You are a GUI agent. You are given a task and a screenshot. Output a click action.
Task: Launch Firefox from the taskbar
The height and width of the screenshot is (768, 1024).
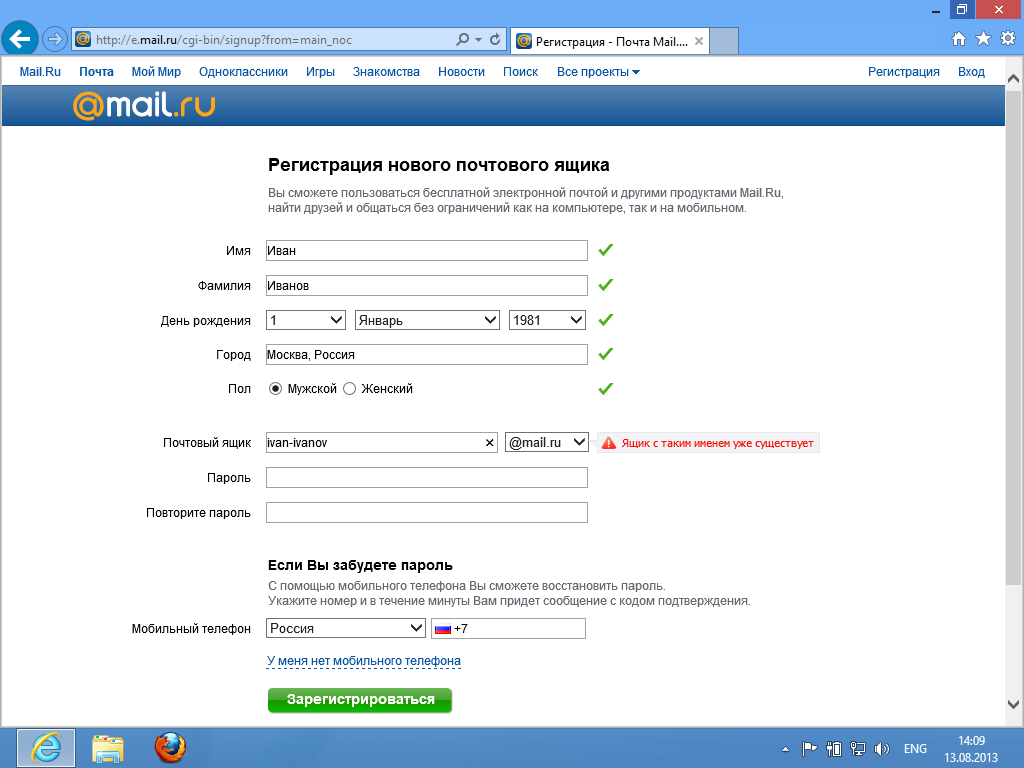[x=170, y=748]
